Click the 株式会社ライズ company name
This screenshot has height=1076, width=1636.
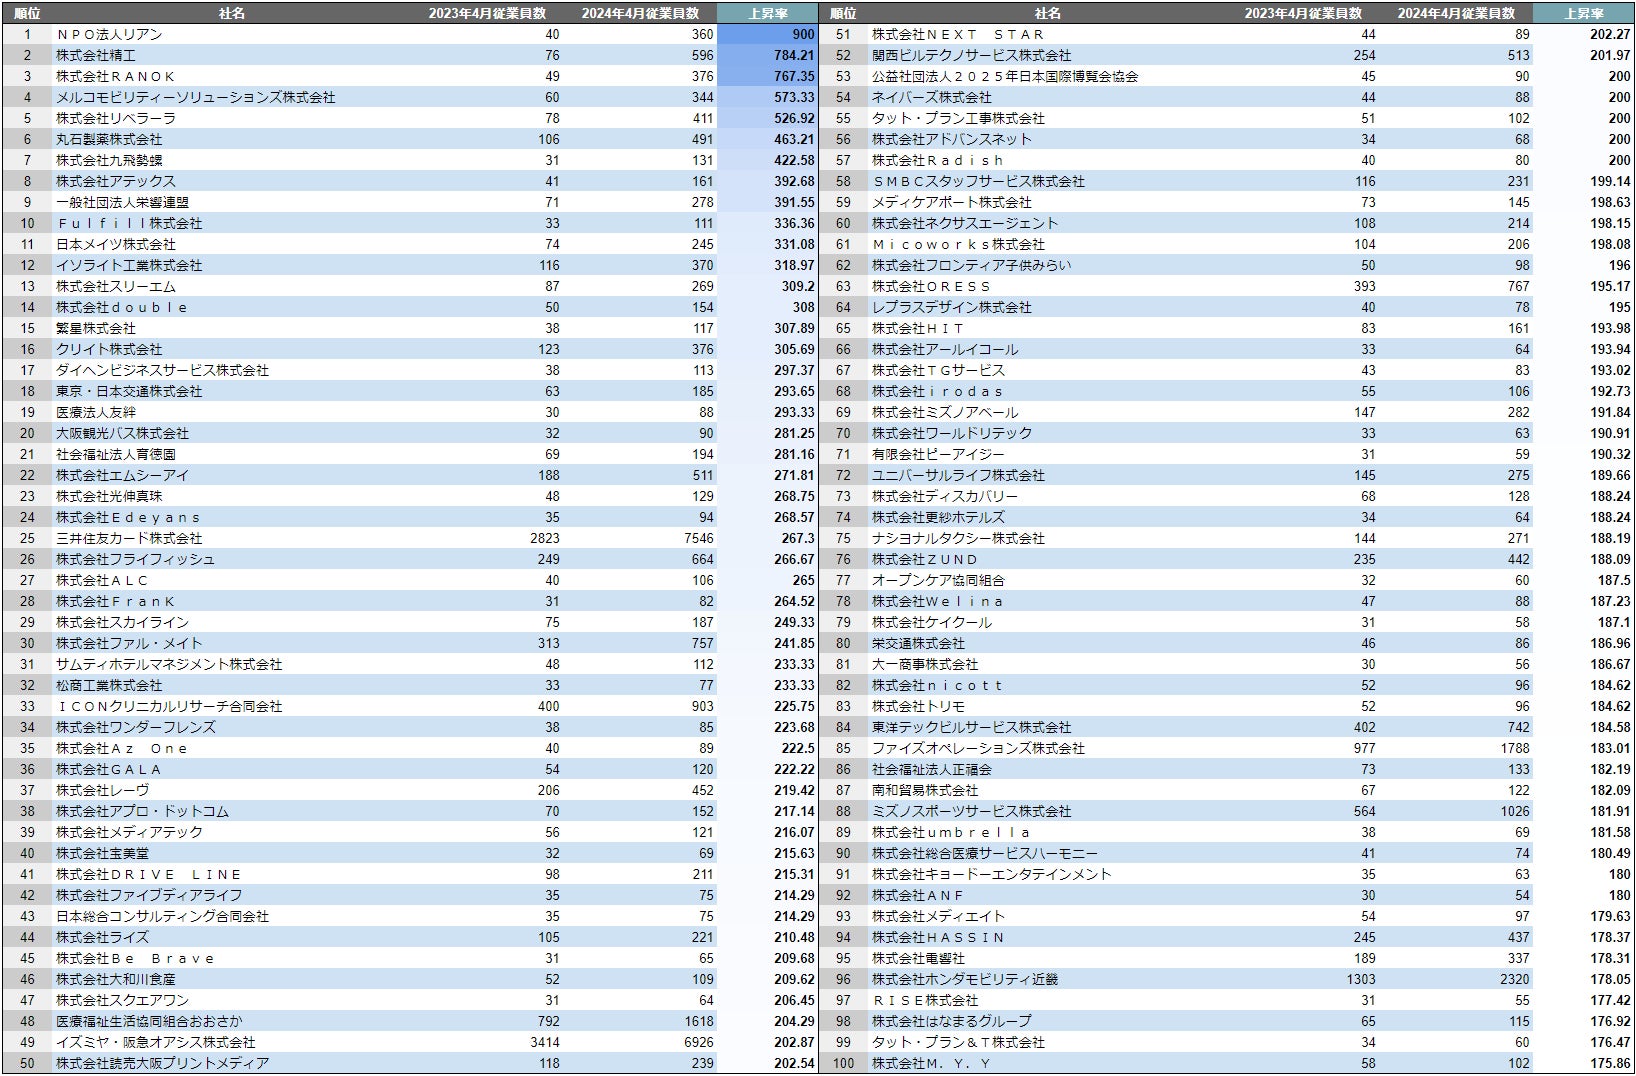pyautogui.click(x=102, y=937)
